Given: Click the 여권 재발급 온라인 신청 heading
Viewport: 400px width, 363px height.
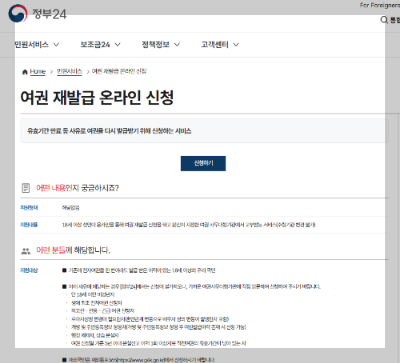Looking at the screenshot, I should tap(97, 97).
